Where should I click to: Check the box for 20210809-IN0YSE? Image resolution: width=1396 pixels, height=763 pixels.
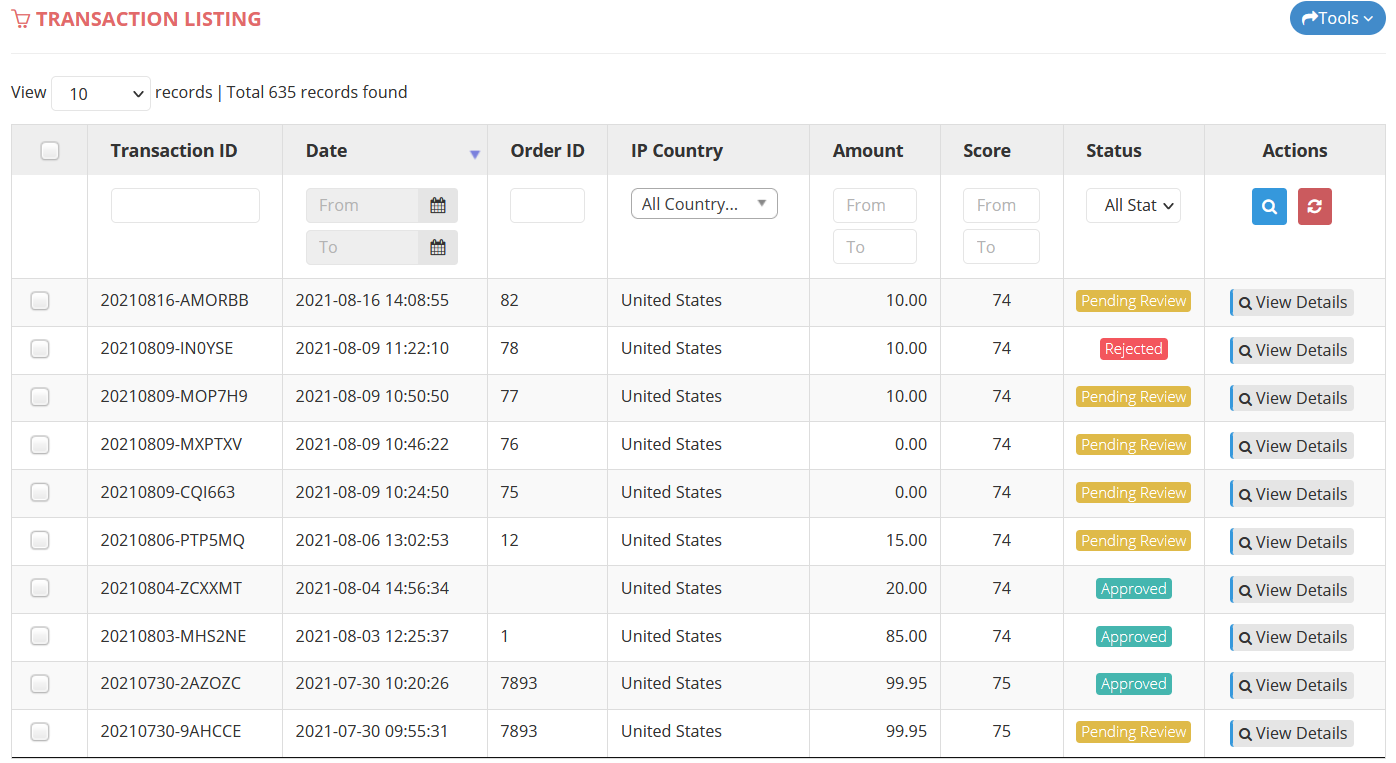40,349
